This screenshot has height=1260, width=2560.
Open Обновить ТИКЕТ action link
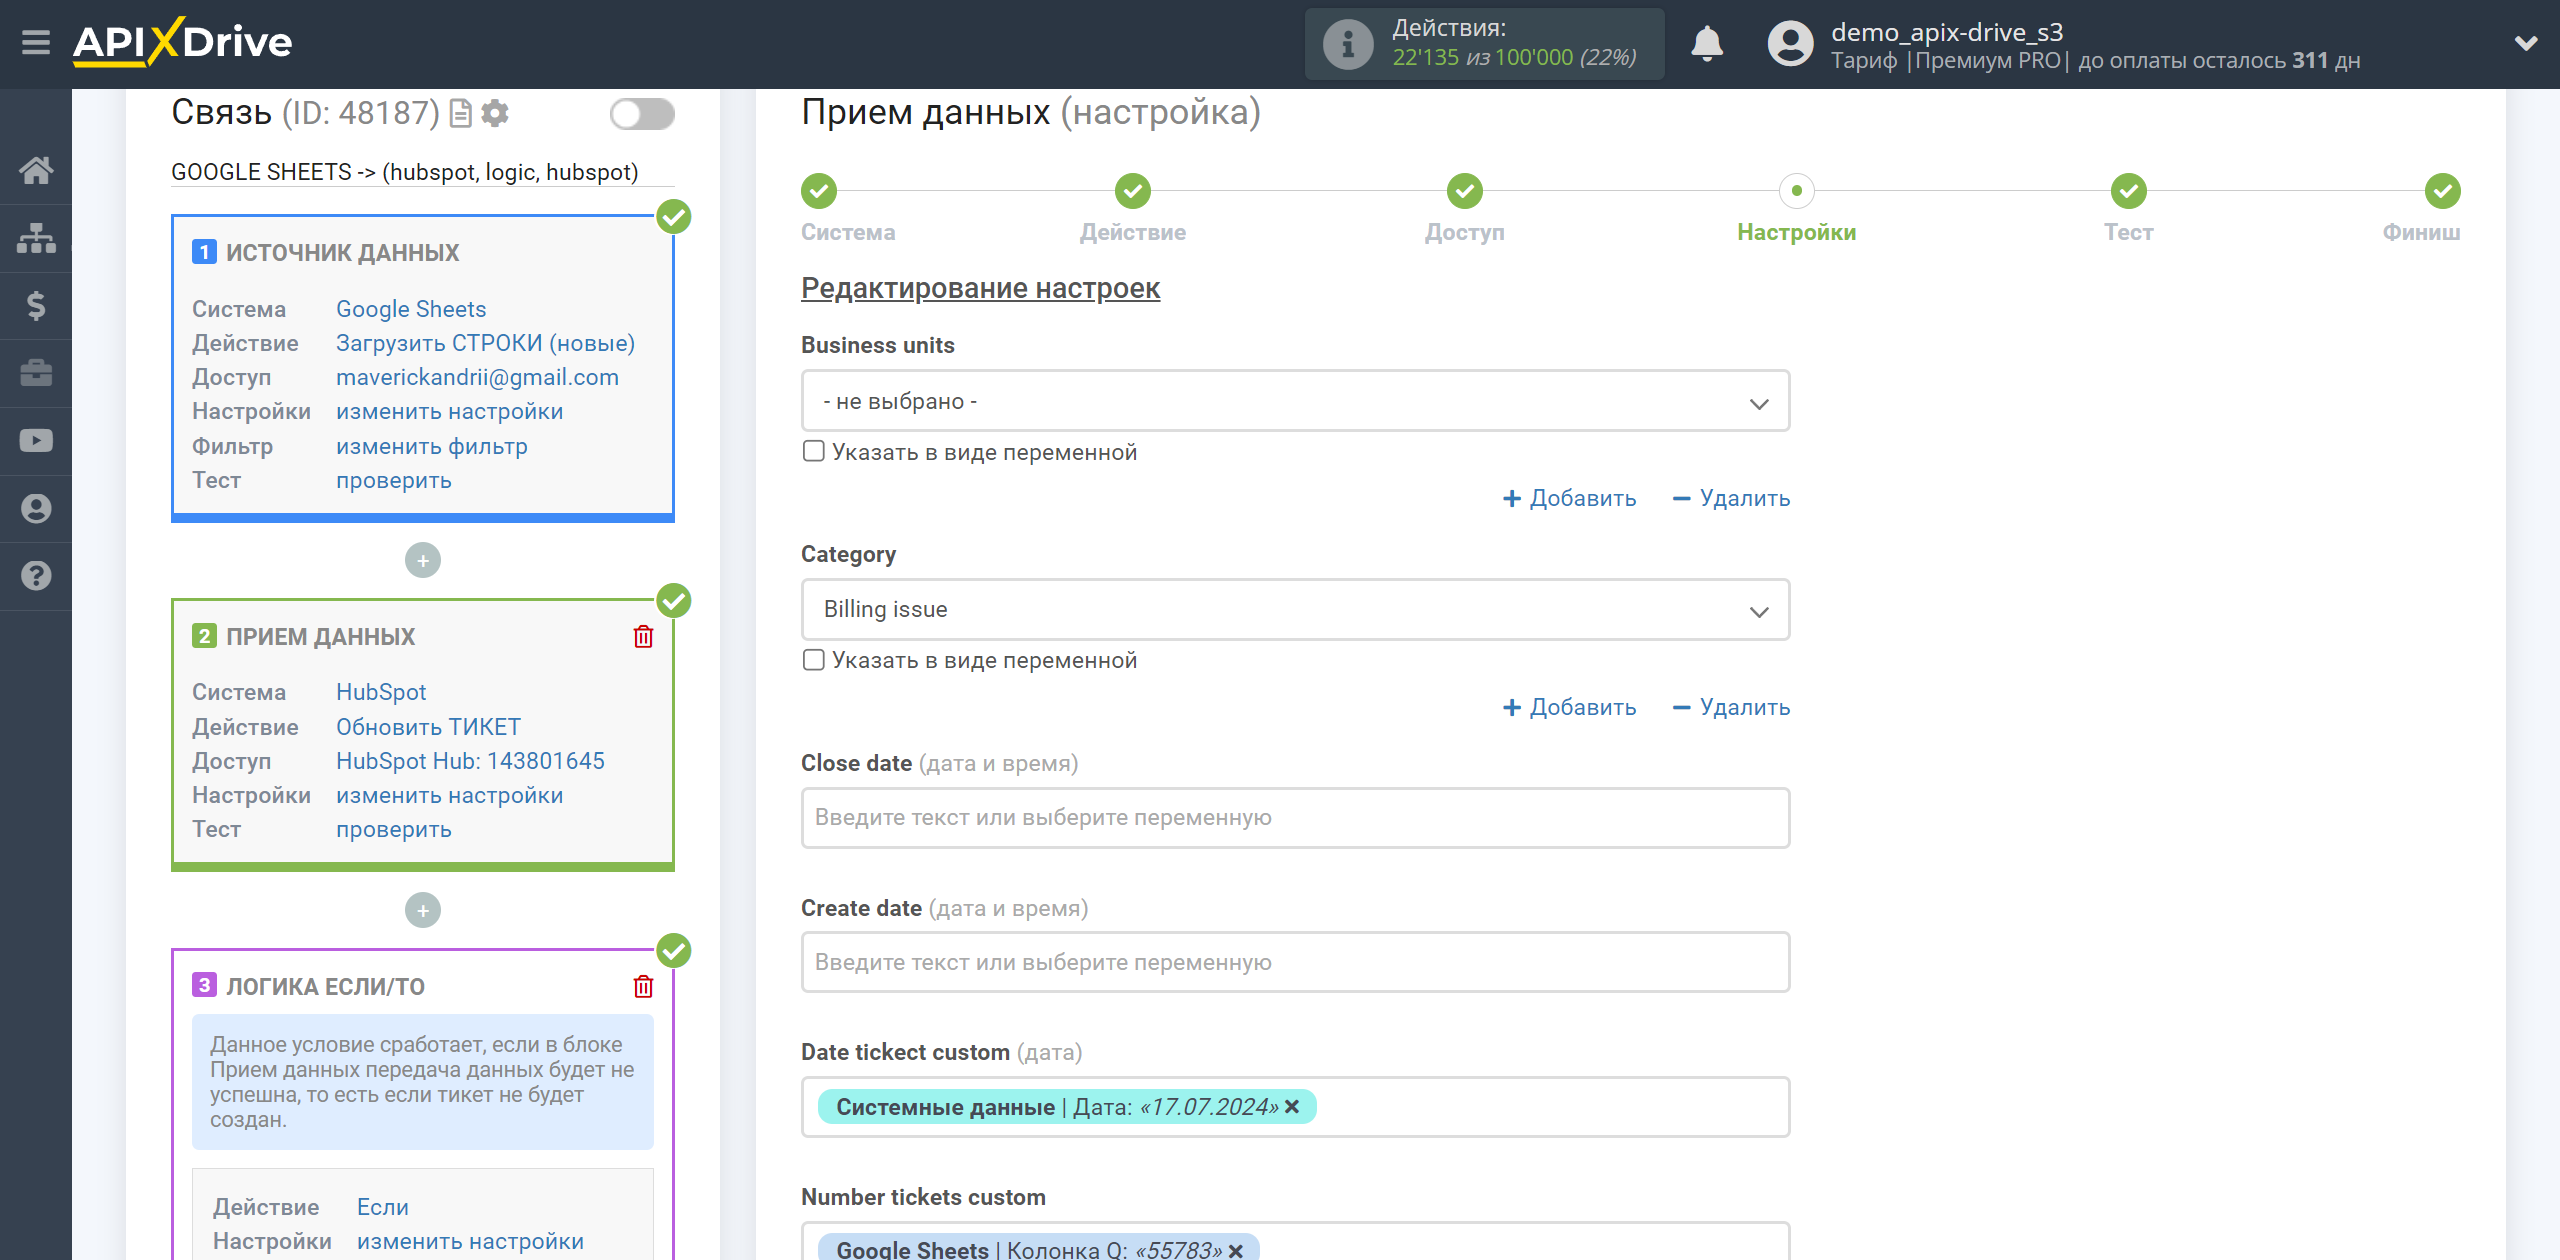428,727
